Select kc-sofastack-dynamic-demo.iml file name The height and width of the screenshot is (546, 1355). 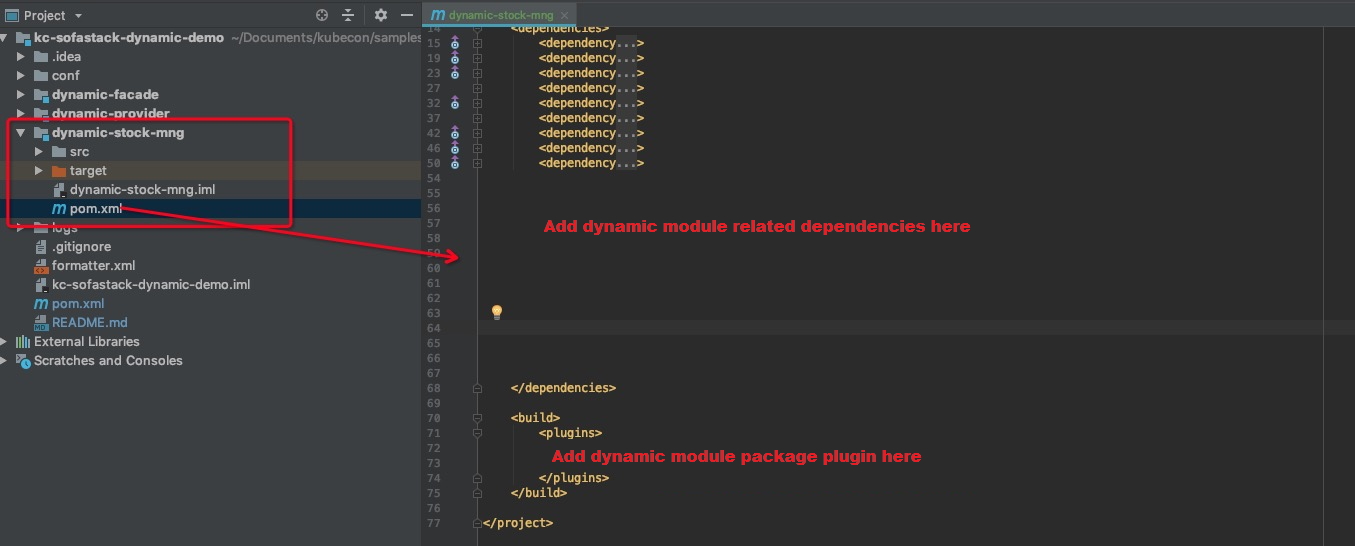[x=151, y=285]
